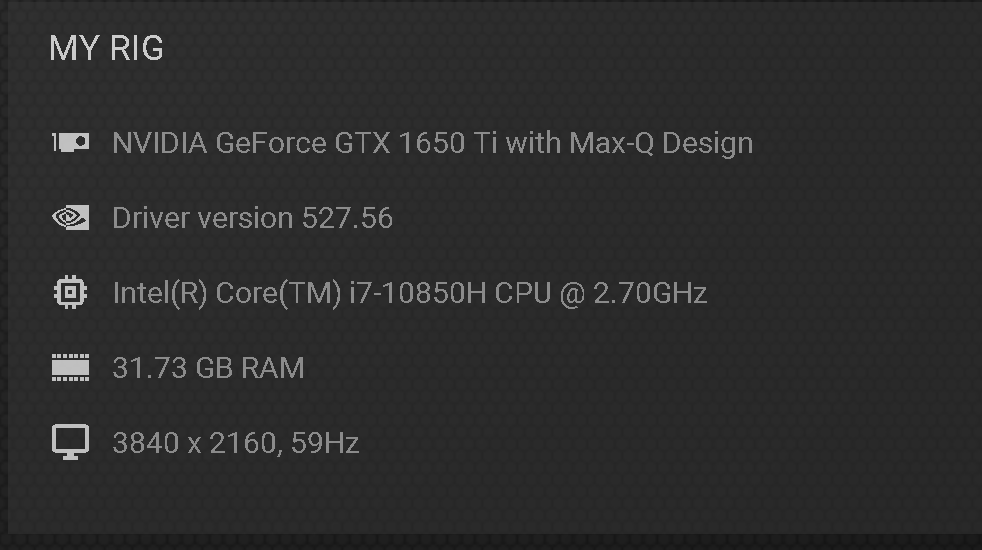The width and height of the screenshot is (982, 550).
Task: Click the word 'GeForce' in GPU name
Action: pyautogui.click(x=271, y=143)
